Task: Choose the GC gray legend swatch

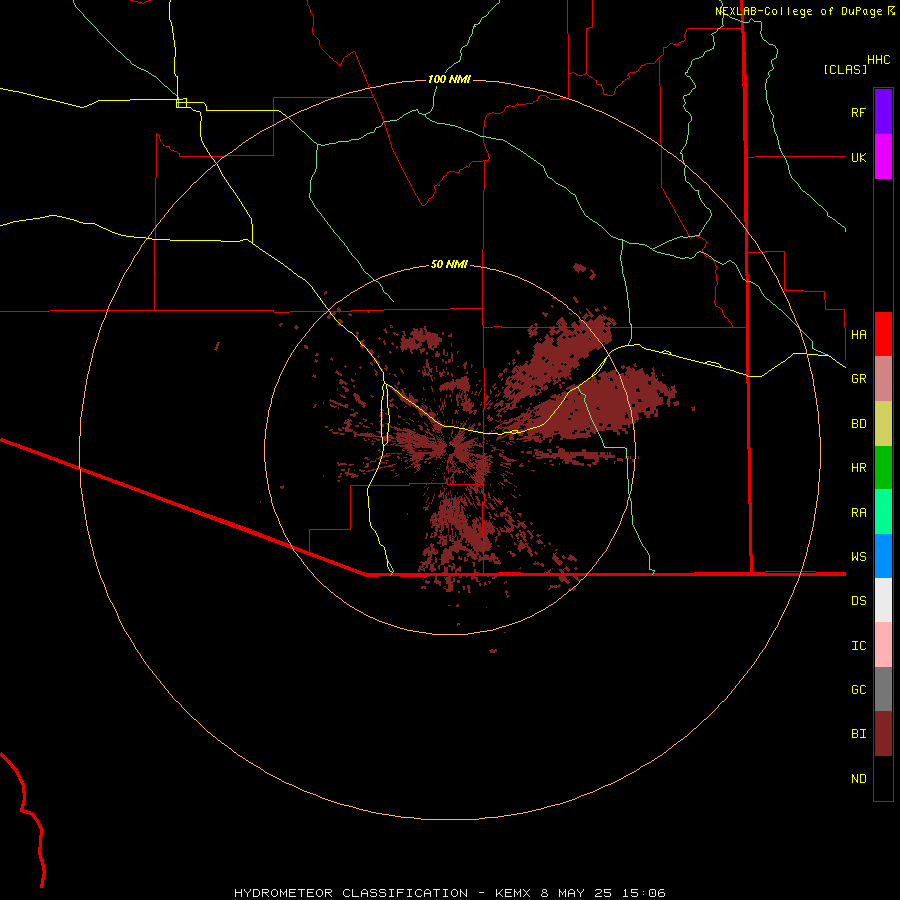Action: tap(883, 689)
